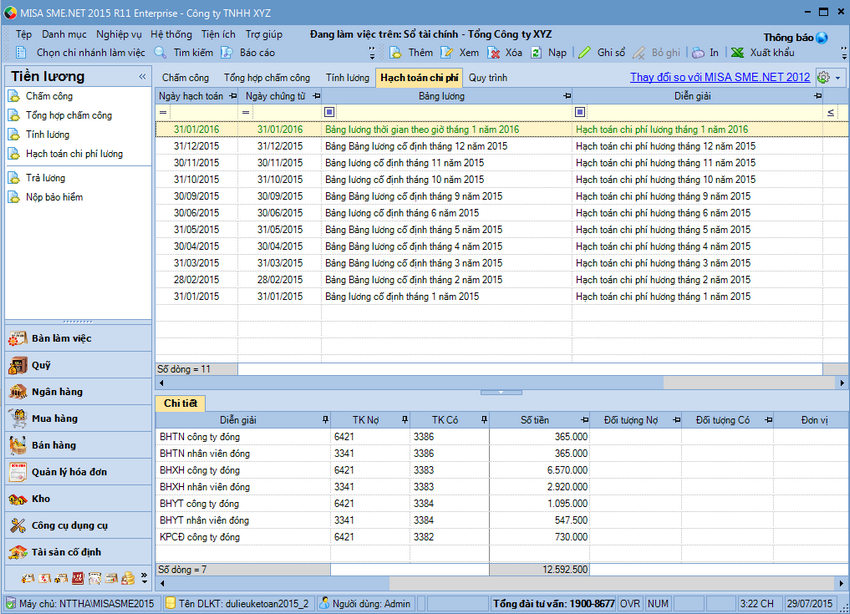Toggle pin on top Diễn giải column

(x=817, y=96)
